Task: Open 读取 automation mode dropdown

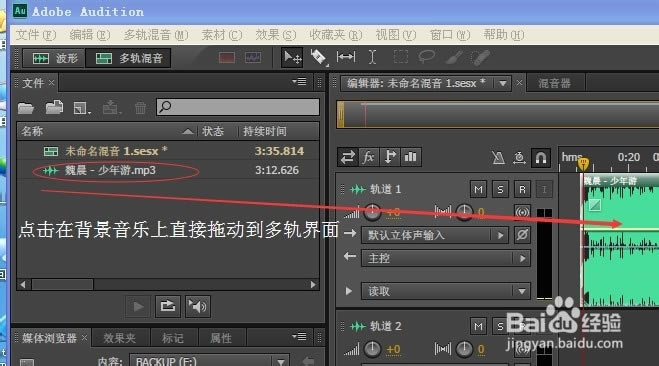Action: [x=445, y=291]
